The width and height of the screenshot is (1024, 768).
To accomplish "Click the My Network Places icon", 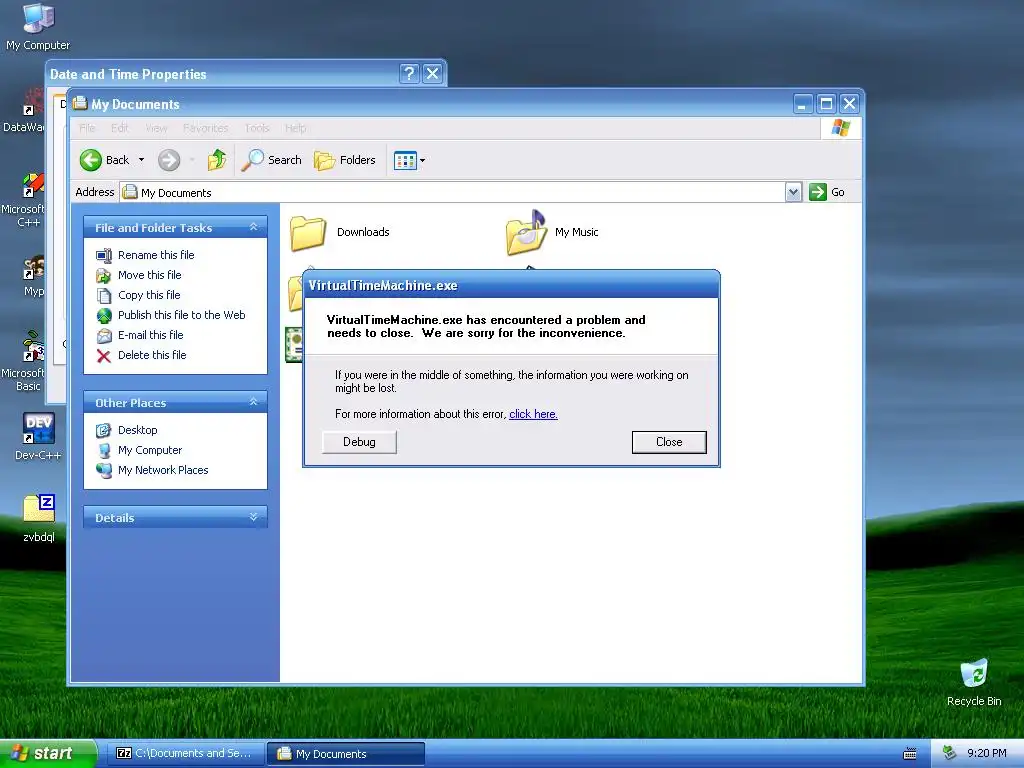I will click(104, 470).
